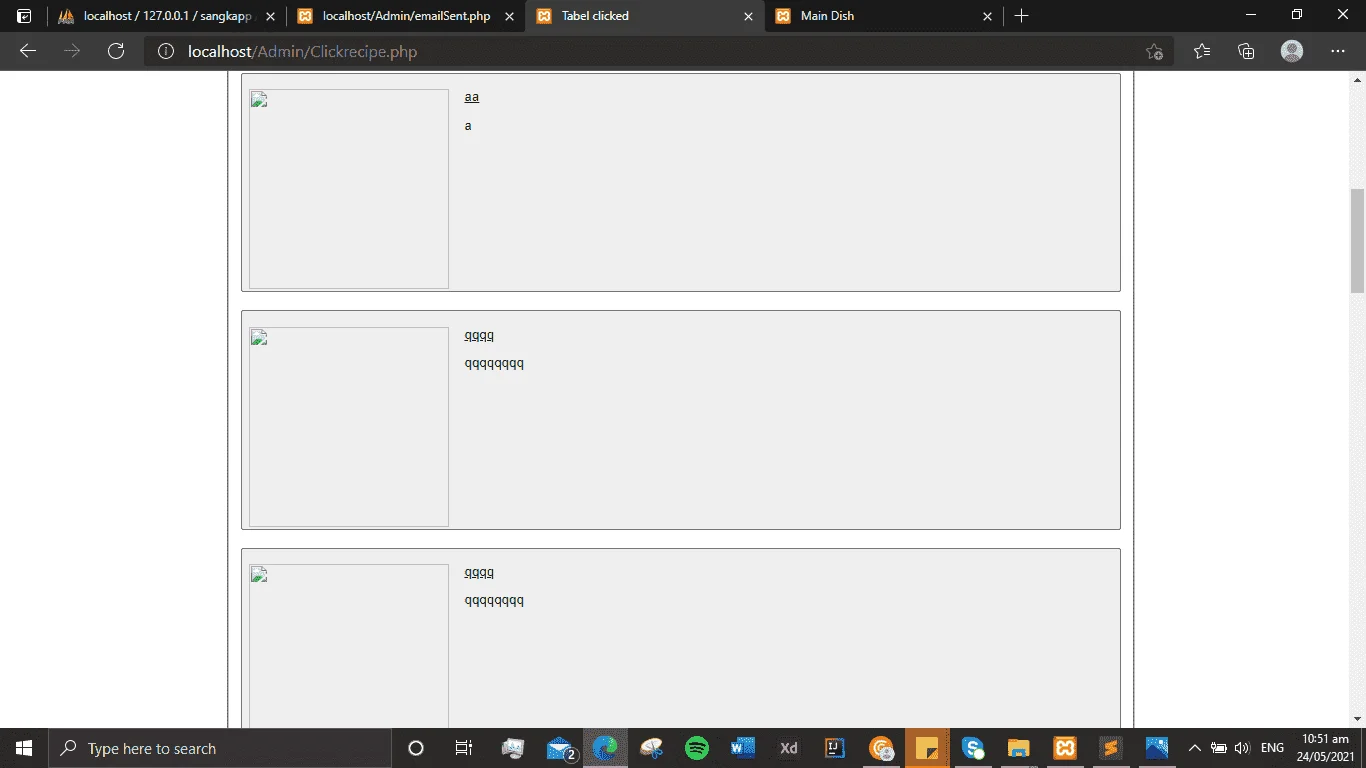Open the browser profile menu
This screenshot has height=768, width=1366.
(x=1292, y=52)
